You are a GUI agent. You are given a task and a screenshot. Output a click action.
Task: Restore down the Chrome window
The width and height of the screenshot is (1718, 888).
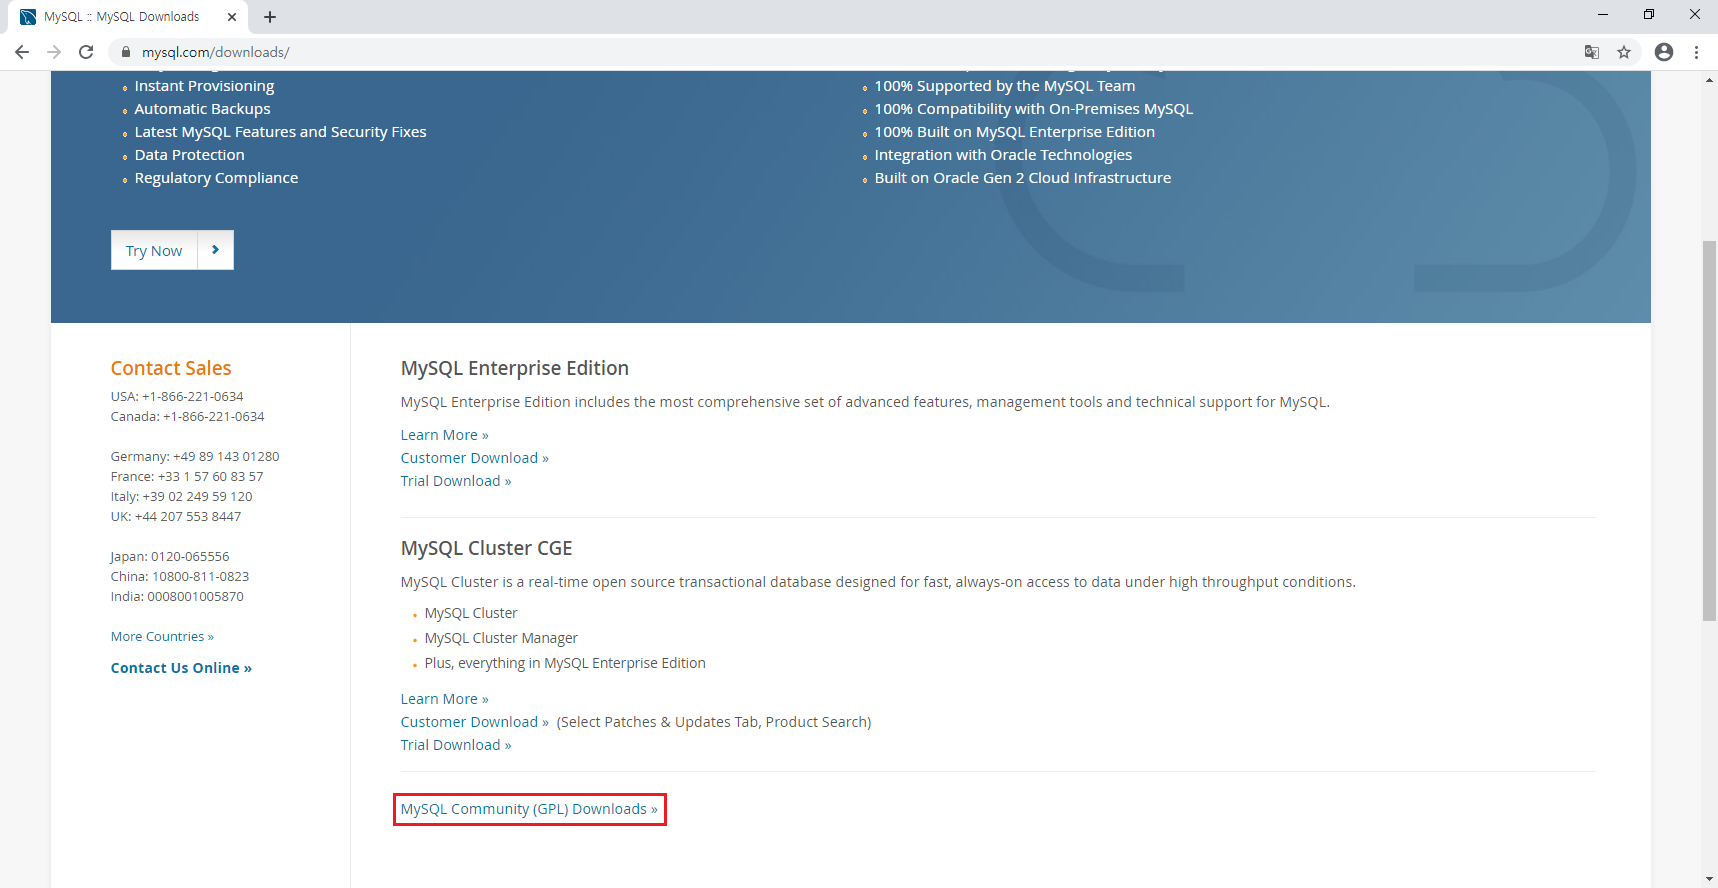tap(1649, 15)
